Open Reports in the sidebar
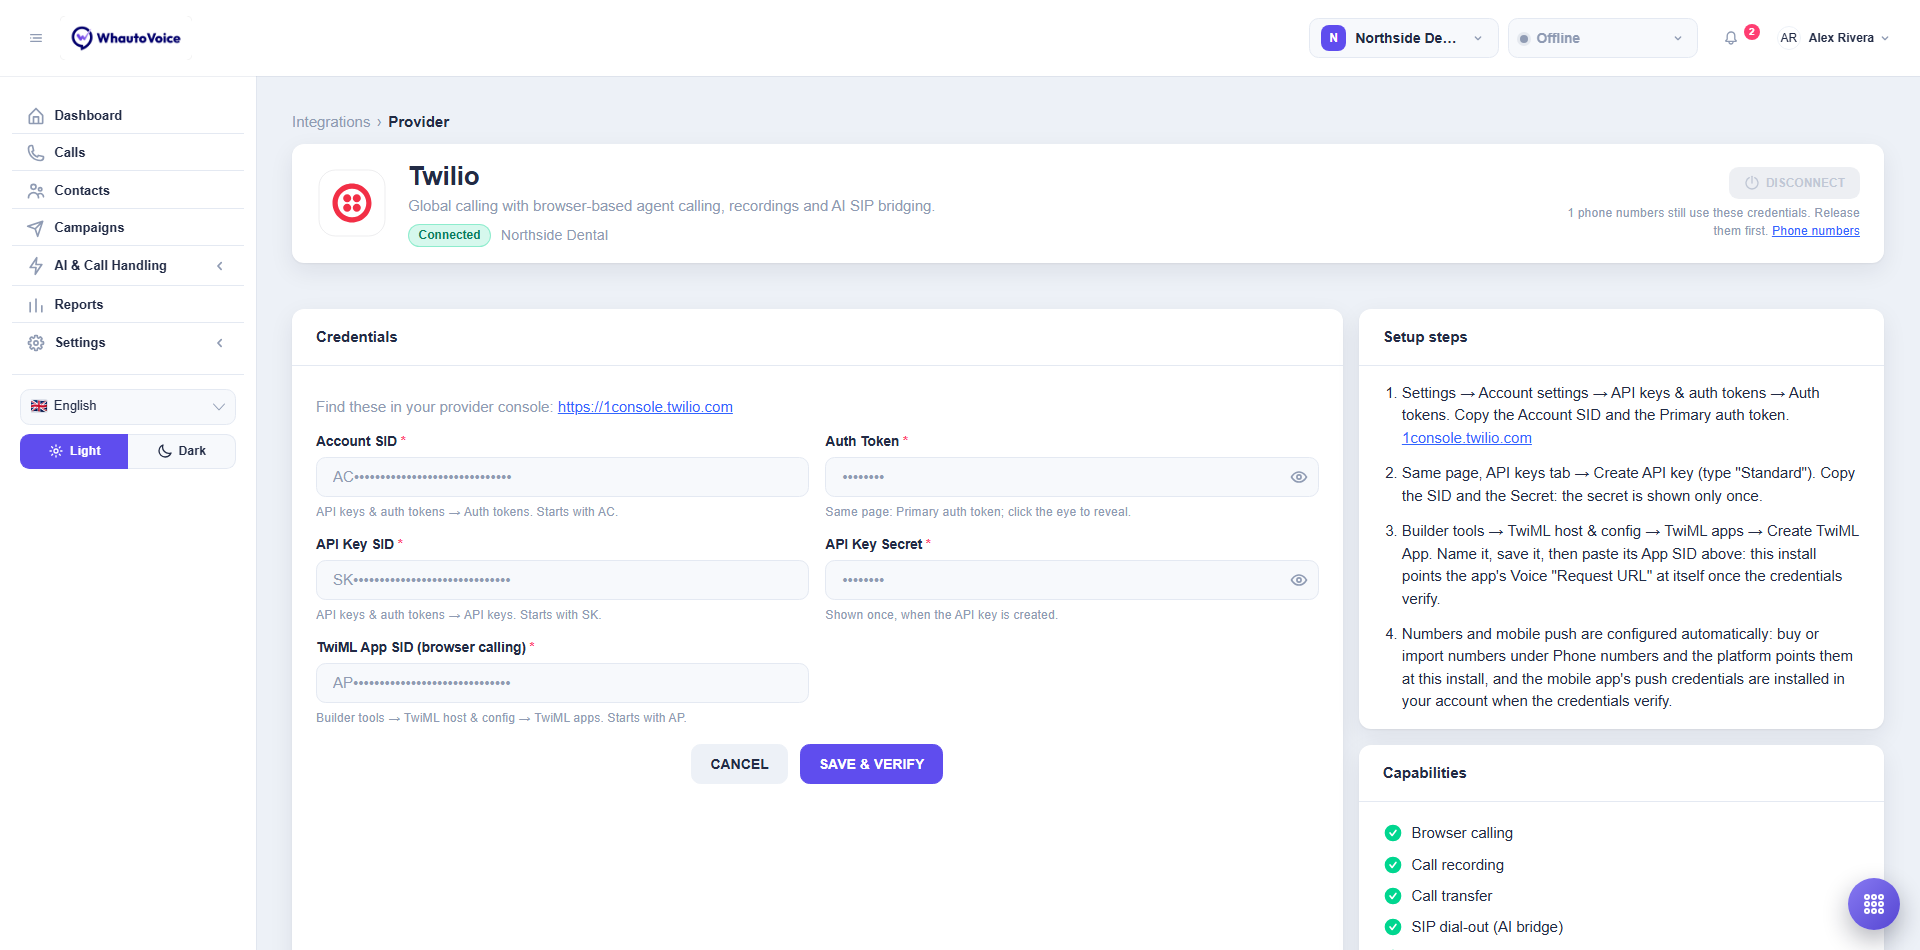The width and height of the screenshot is (1920, 950). click(x=128, y=305)
